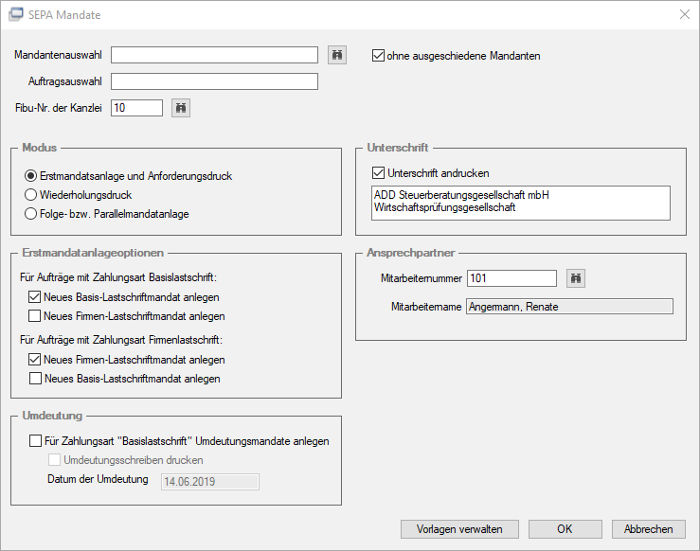Click the 'Für Aufträge mit Zahlungsart Firmenlastschrift:' text
Viewport: 700px width, 551px height.
tap(121, 340)
